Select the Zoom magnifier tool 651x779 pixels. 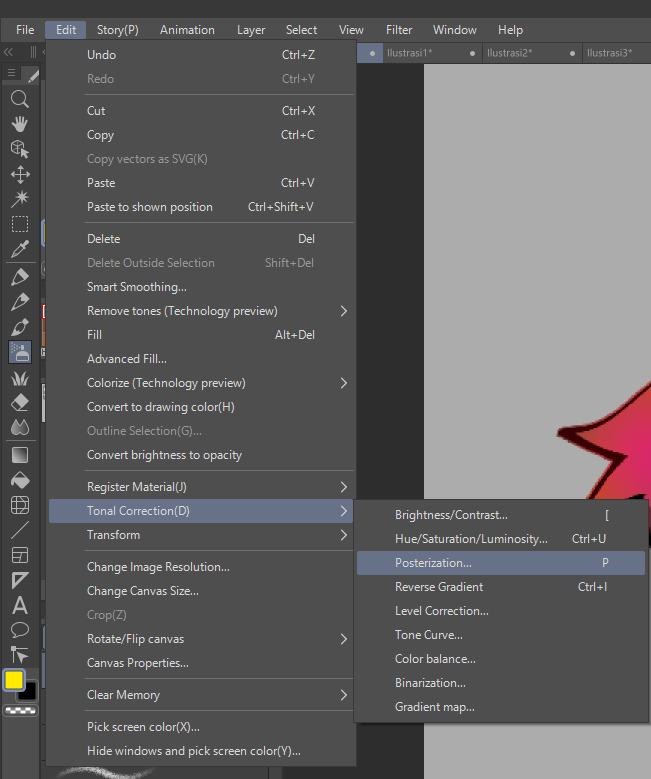tap(19, 99)
